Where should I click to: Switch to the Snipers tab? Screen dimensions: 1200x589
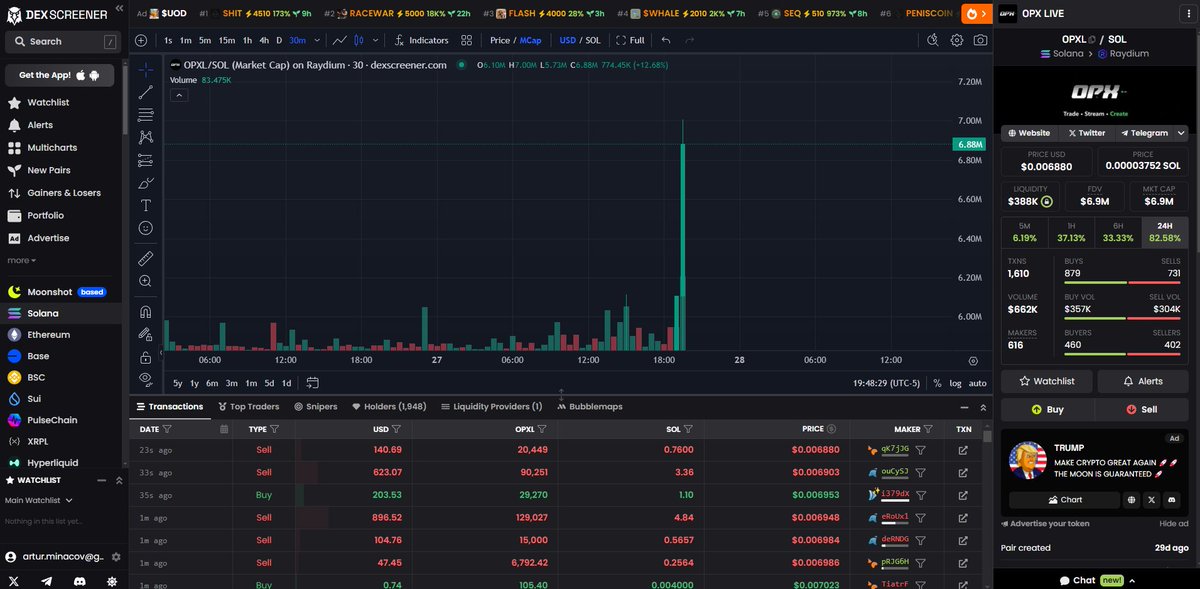315,407
